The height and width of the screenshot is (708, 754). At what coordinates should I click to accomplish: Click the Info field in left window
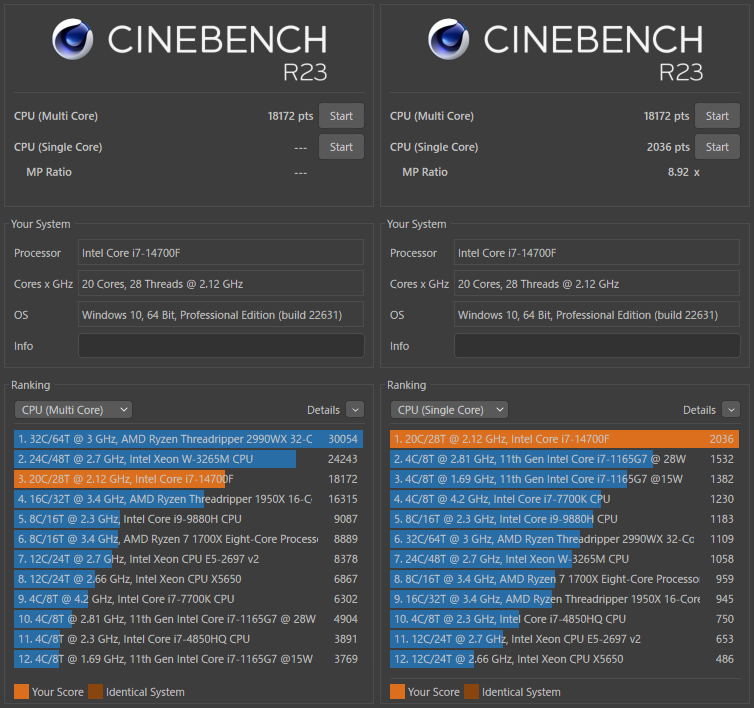(x=221, y=346)
